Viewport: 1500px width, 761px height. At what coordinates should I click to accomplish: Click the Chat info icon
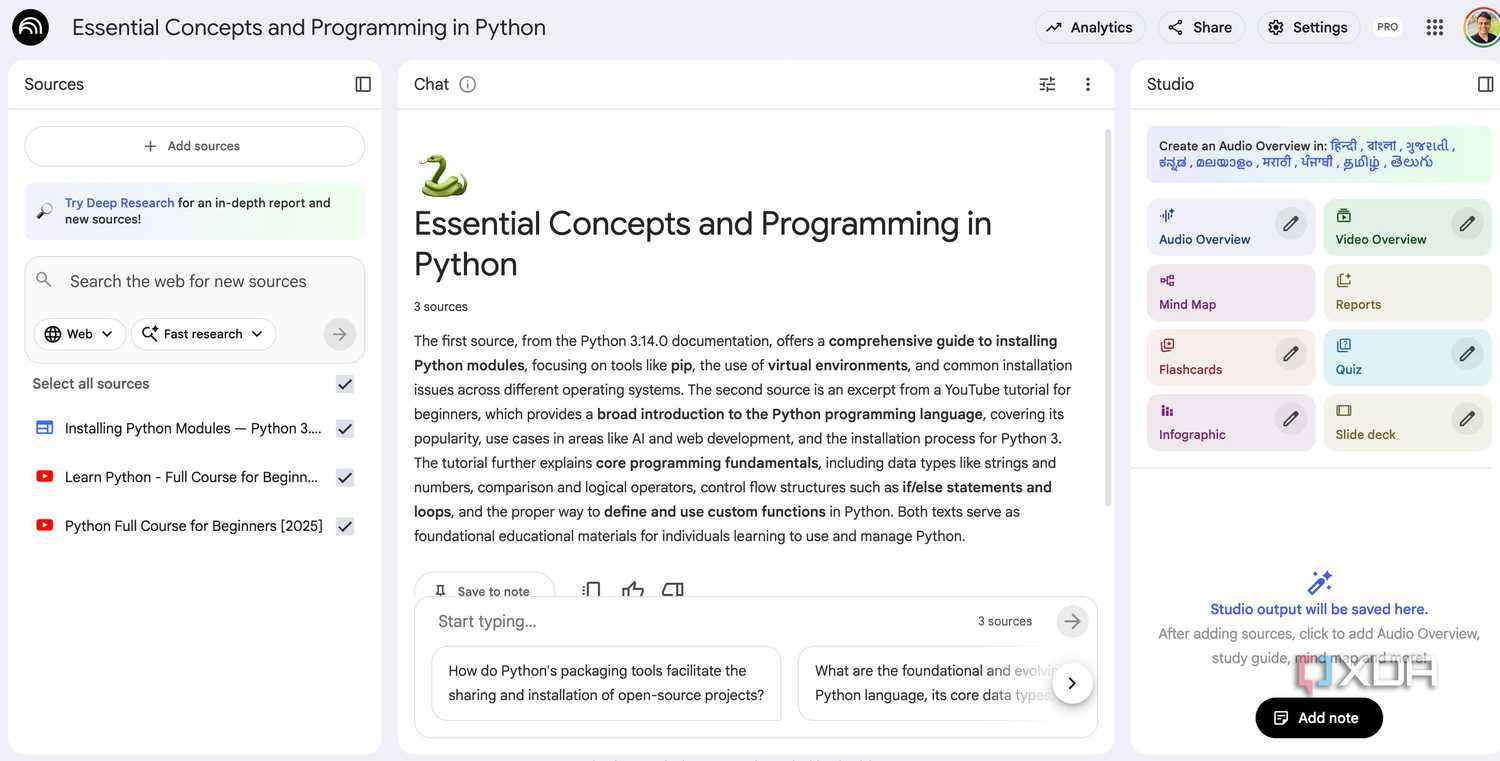(467, 84)
